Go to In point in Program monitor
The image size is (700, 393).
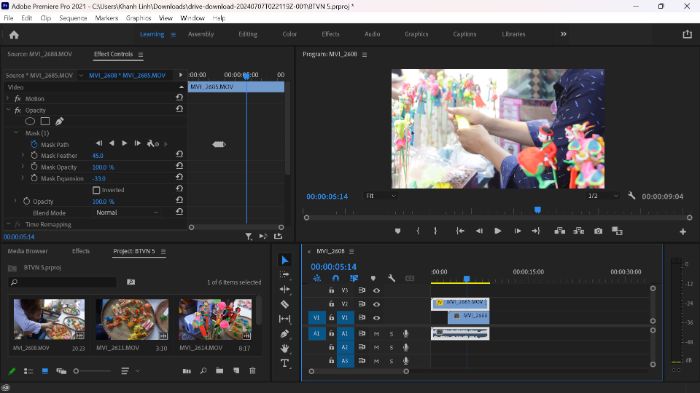pos(460,231)
